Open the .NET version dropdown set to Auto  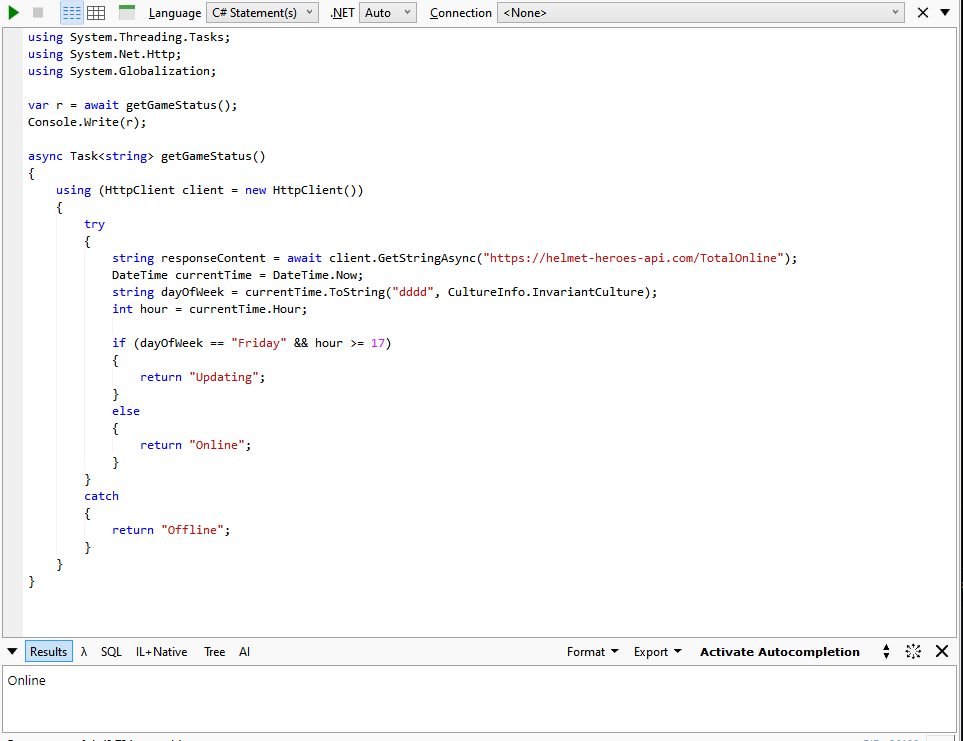pos(388,12)
